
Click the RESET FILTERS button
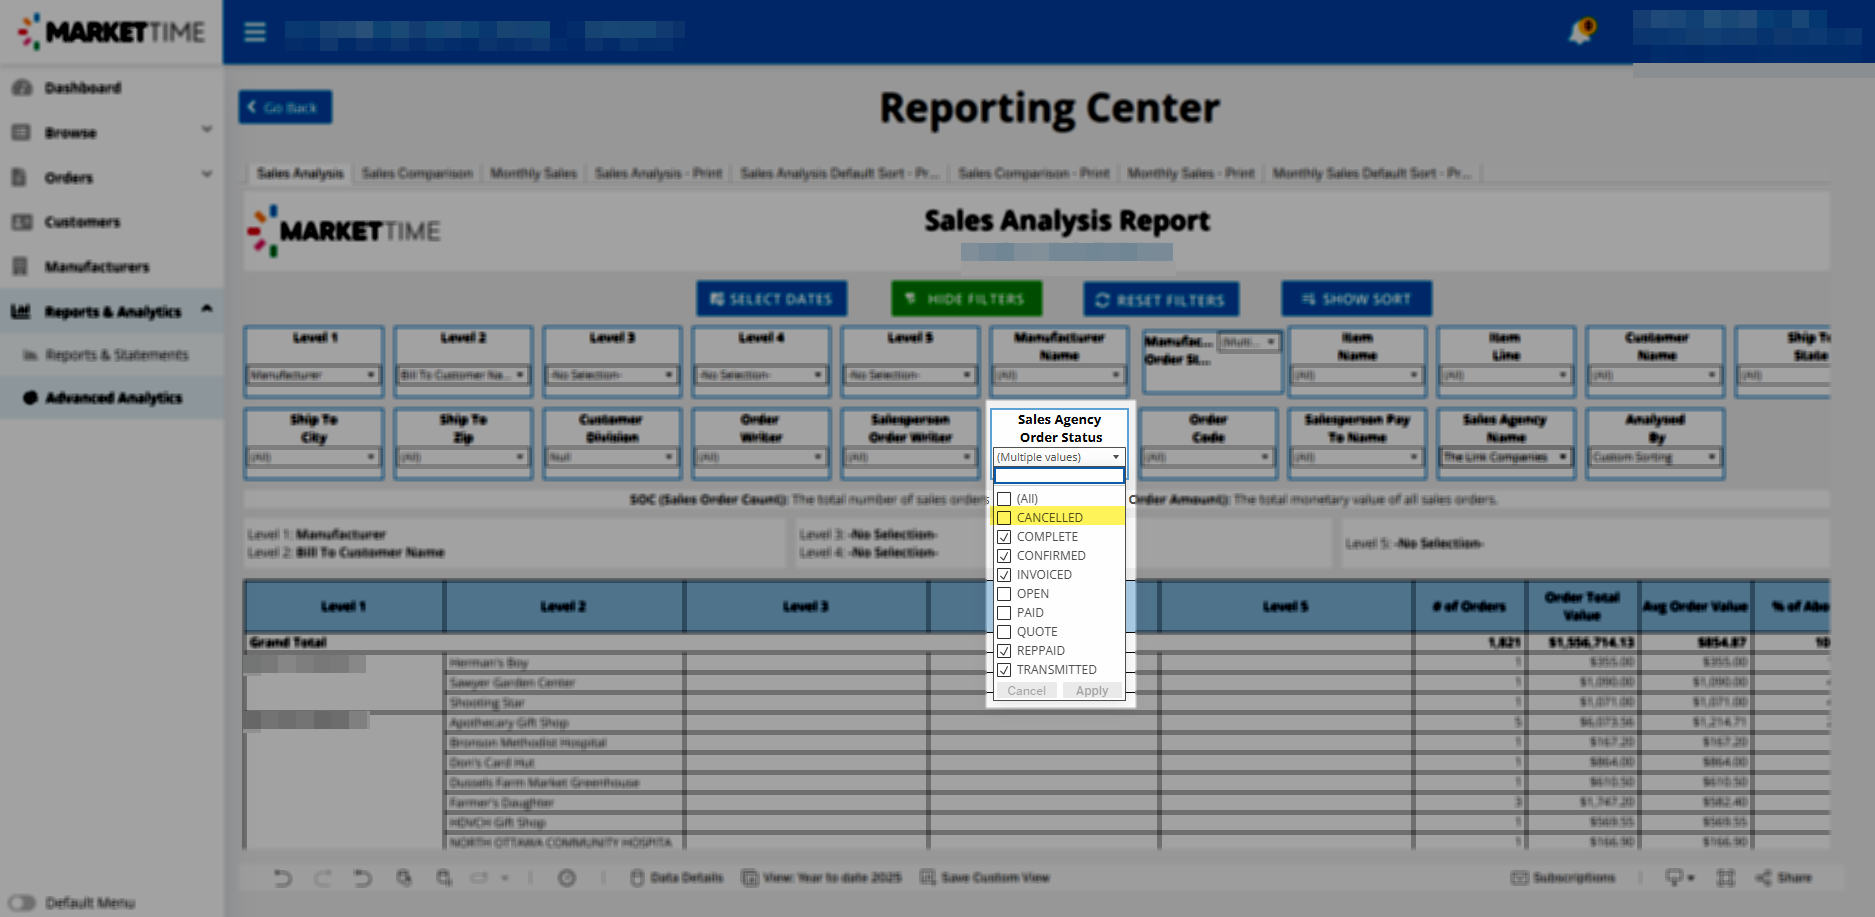pyautogui.click(x=1161, y=299)
